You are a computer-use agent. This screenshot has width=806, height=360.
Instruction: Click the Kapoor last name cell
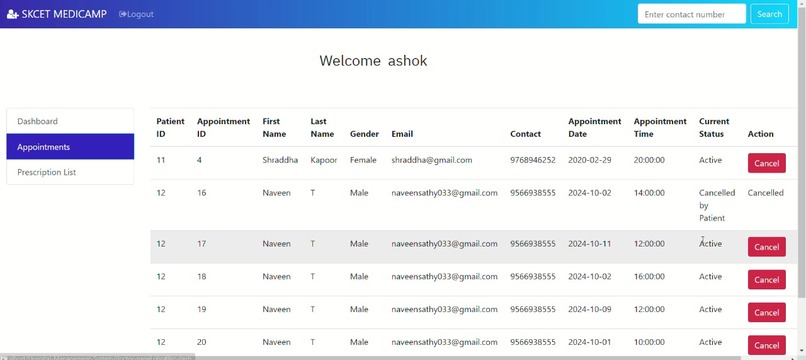[324, 160]
